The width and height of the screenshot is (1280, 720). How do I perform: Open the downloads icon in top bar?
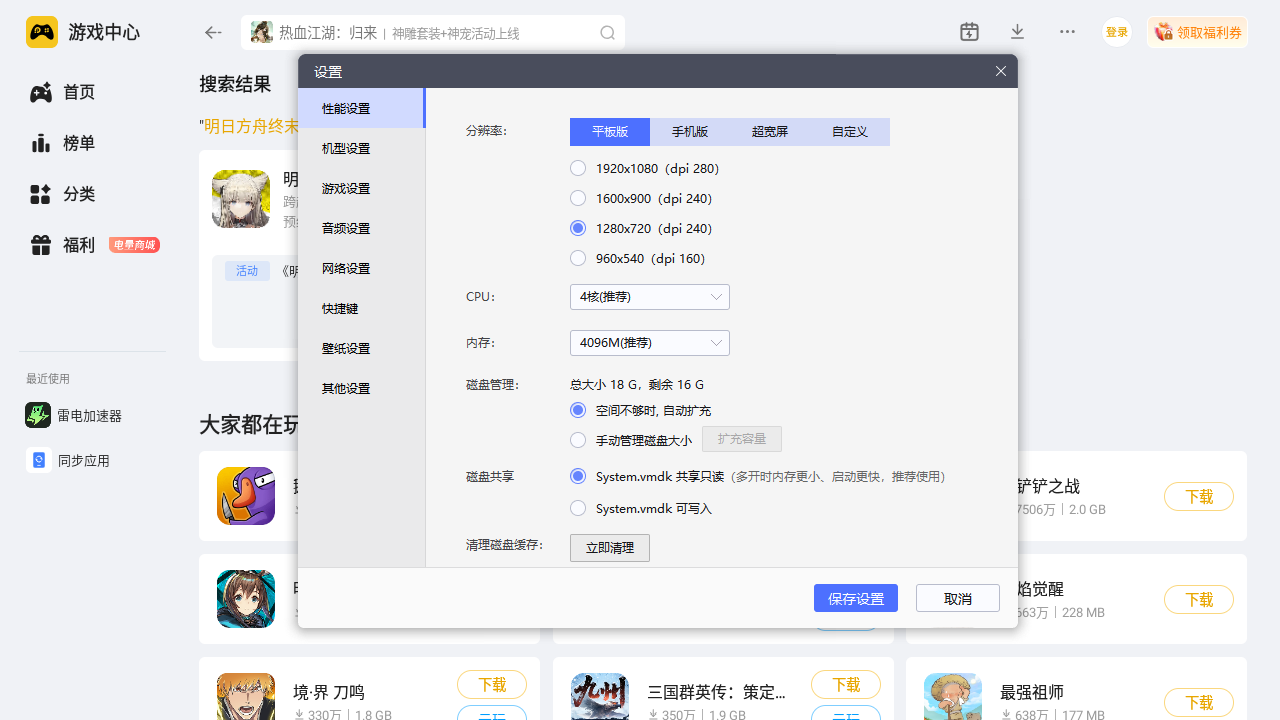point(1017,32)
